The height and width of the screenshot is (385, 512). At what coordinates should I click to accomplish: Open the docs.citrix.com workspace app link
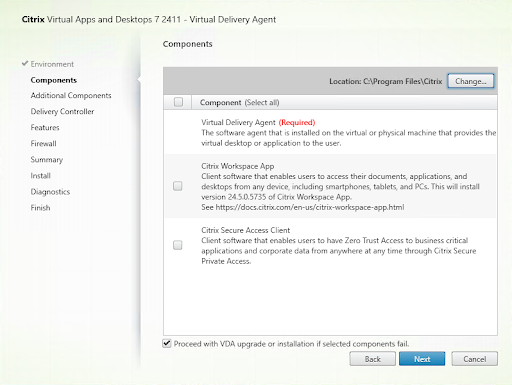[x=310, y=207]
